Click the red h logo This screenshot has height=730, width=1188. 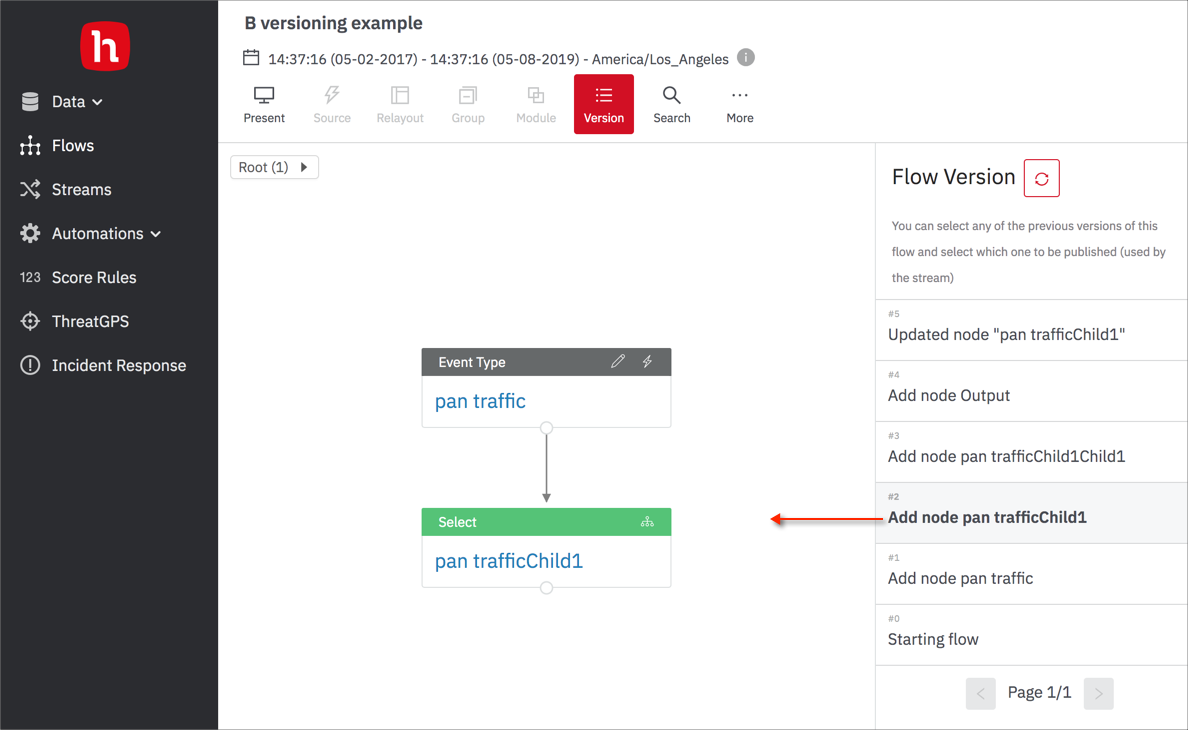coord(105,46)
